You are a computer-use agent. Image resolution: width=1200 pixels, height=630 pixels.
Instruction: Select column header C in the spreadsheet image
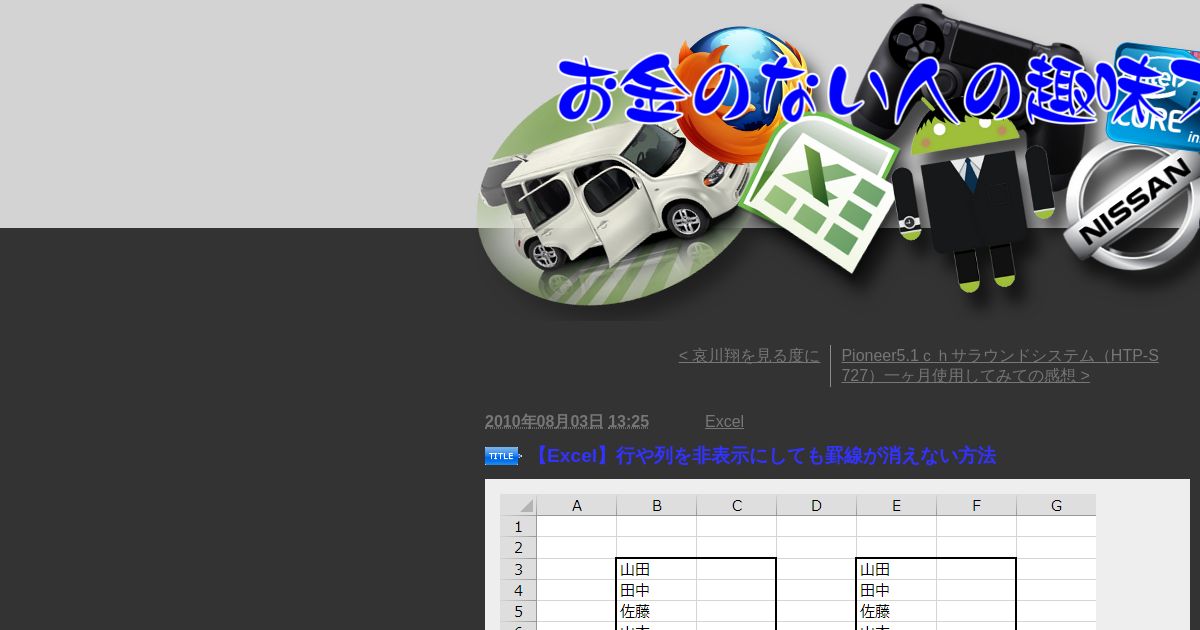pos(737,505)
